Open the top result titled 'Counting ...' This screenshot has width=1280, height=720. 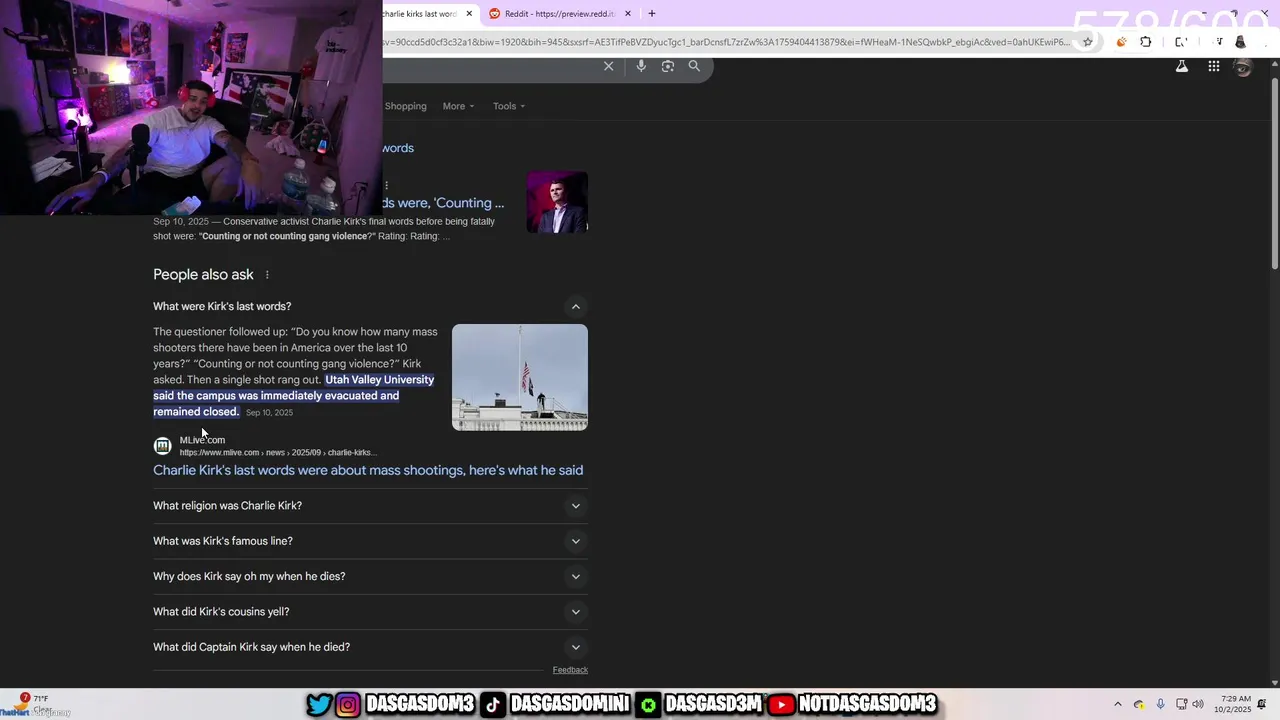[443, 203]
